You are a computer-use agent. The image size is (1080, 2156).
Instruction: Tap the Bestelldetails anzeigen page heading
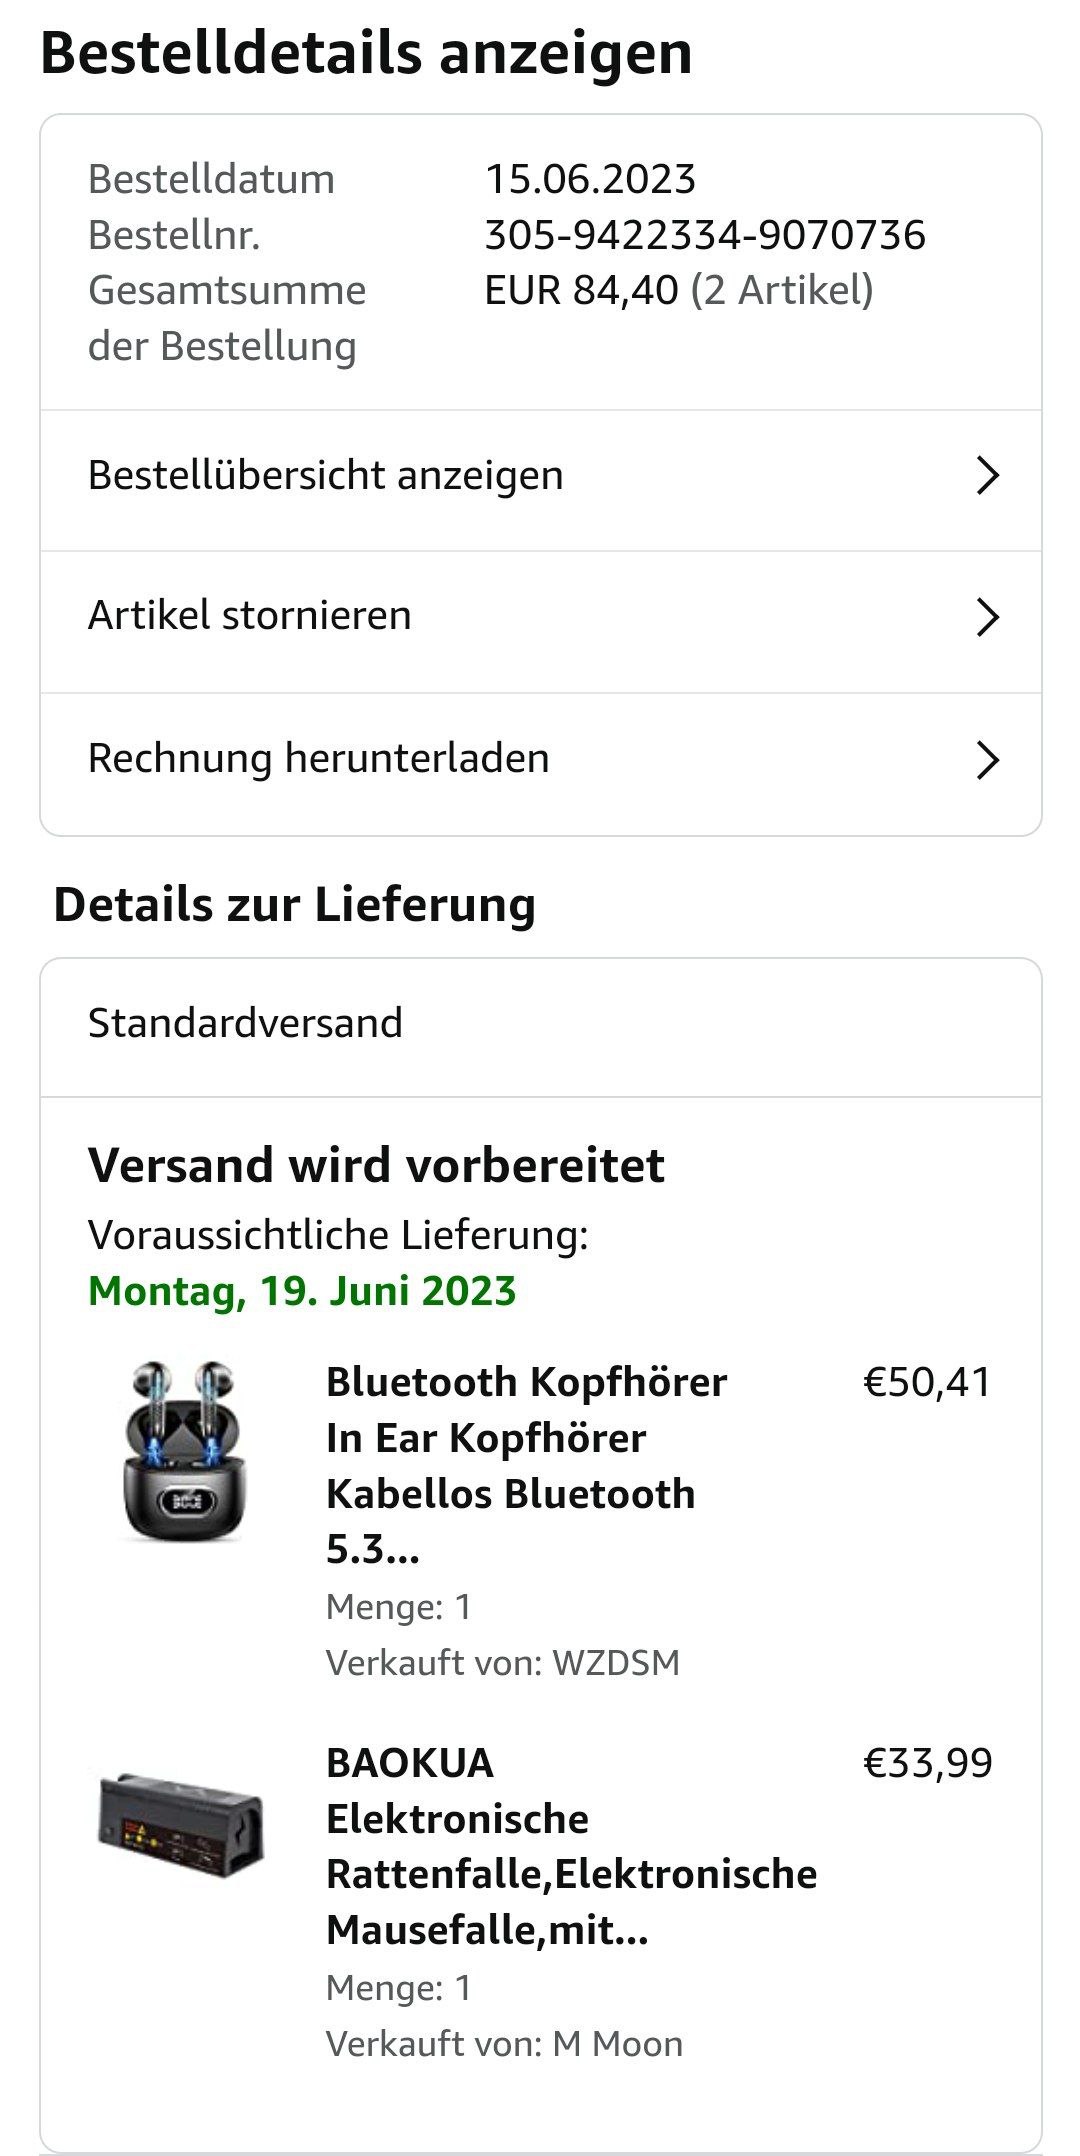click(366, 54)
